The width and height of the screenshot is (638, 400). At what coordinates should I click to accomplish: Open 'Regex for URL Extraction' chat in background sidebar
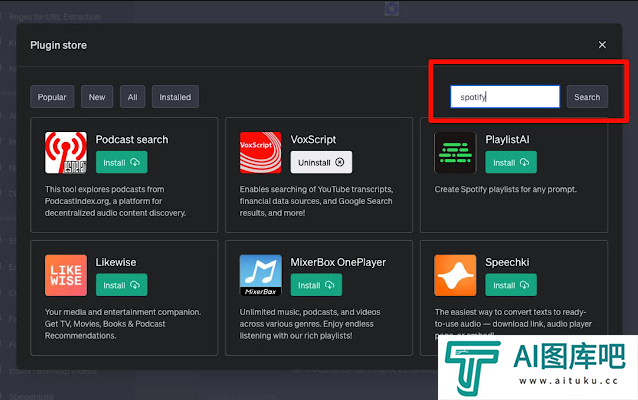coord(55,17)
